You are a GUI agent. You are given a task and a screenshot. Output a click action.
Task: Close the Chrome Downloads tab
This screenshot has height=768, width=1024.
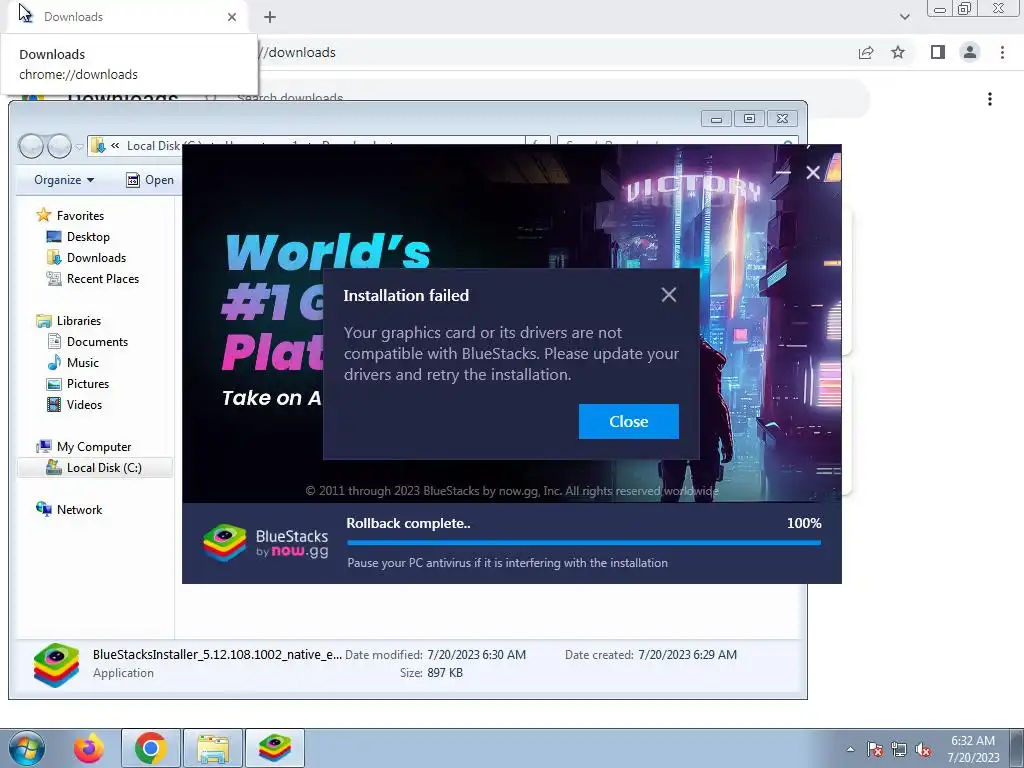(232, 17)
